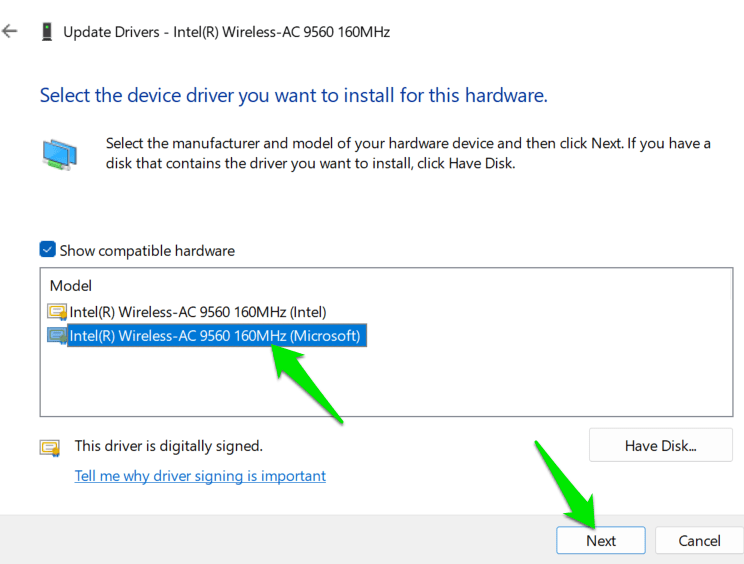The width and height of the screenshot is (744, 564).
Task: Select Intel(R) Wireless-AC 9560 160MHz (Microsoft)
Action: click(215, 336)
